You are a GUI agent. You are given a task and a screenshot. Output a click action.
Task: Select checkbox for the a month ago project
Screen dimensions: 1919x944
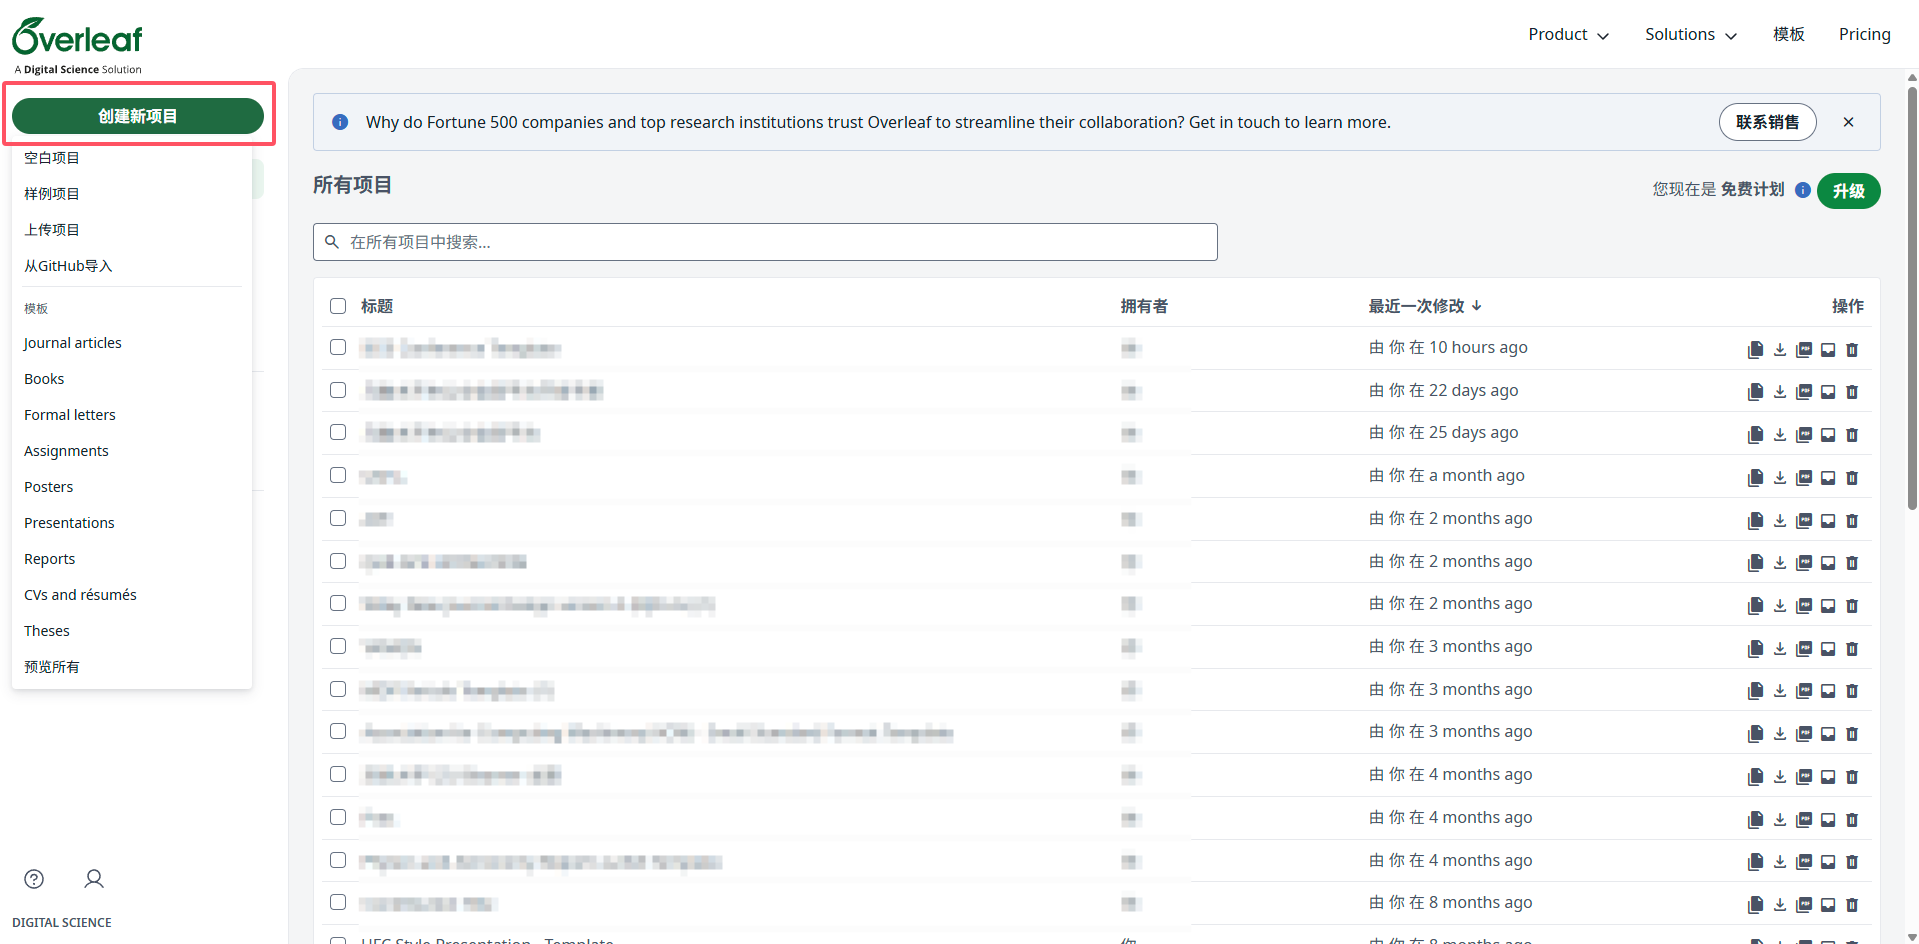pos(338,475)
